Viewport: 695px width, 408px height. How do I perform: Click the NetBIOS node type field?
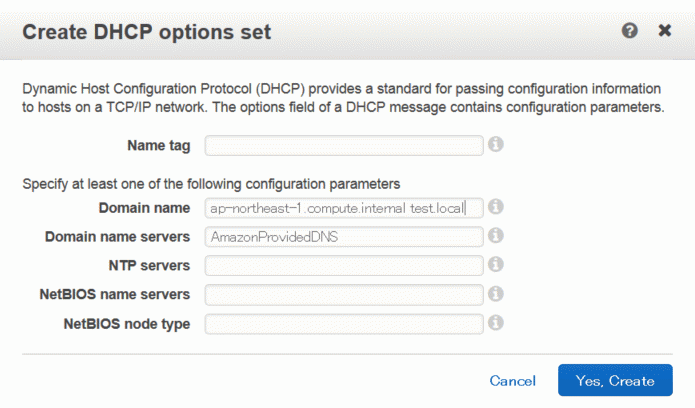tap(344, 324)
